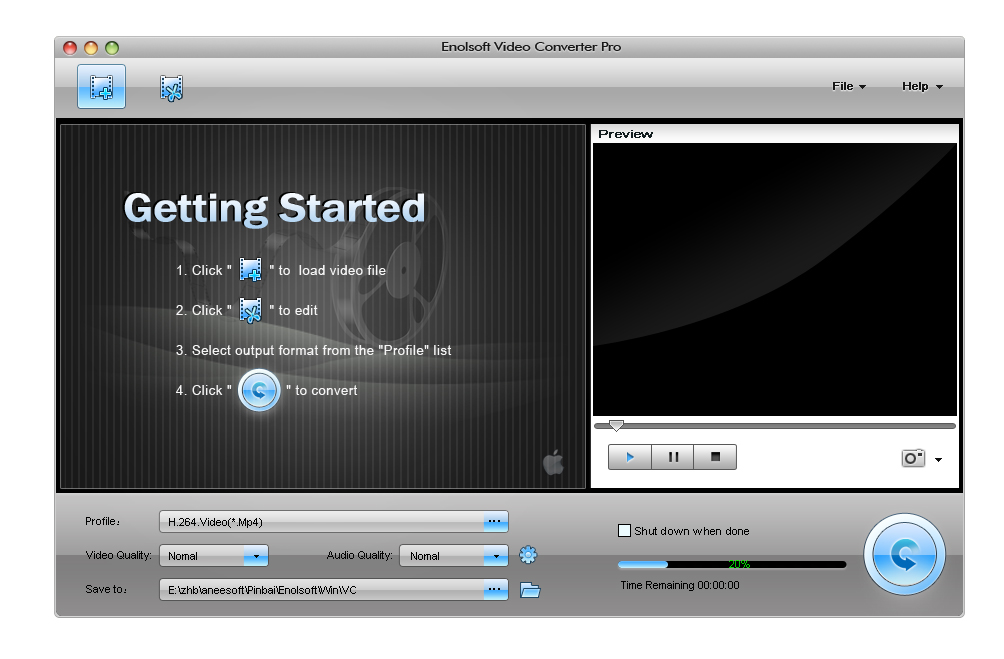
Task: Open the Edit video scissors toolbar icon
Action: 171,88
